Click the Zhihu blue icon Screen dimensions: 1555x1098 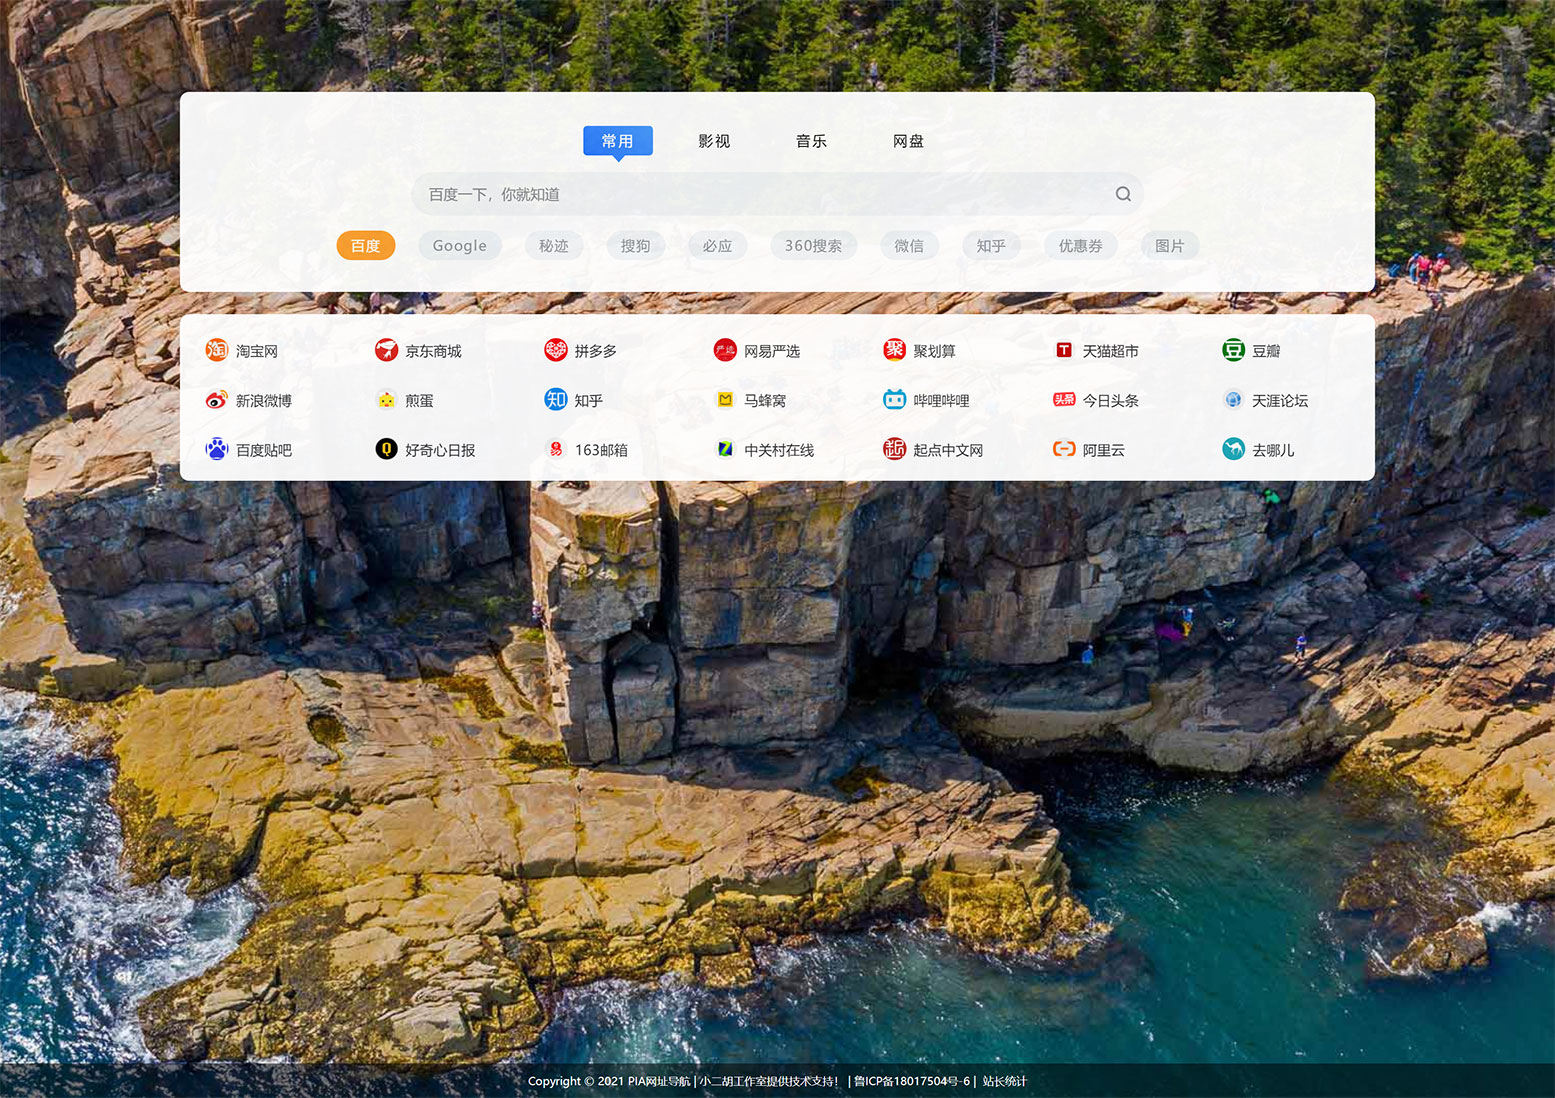[x=556, y=400]
